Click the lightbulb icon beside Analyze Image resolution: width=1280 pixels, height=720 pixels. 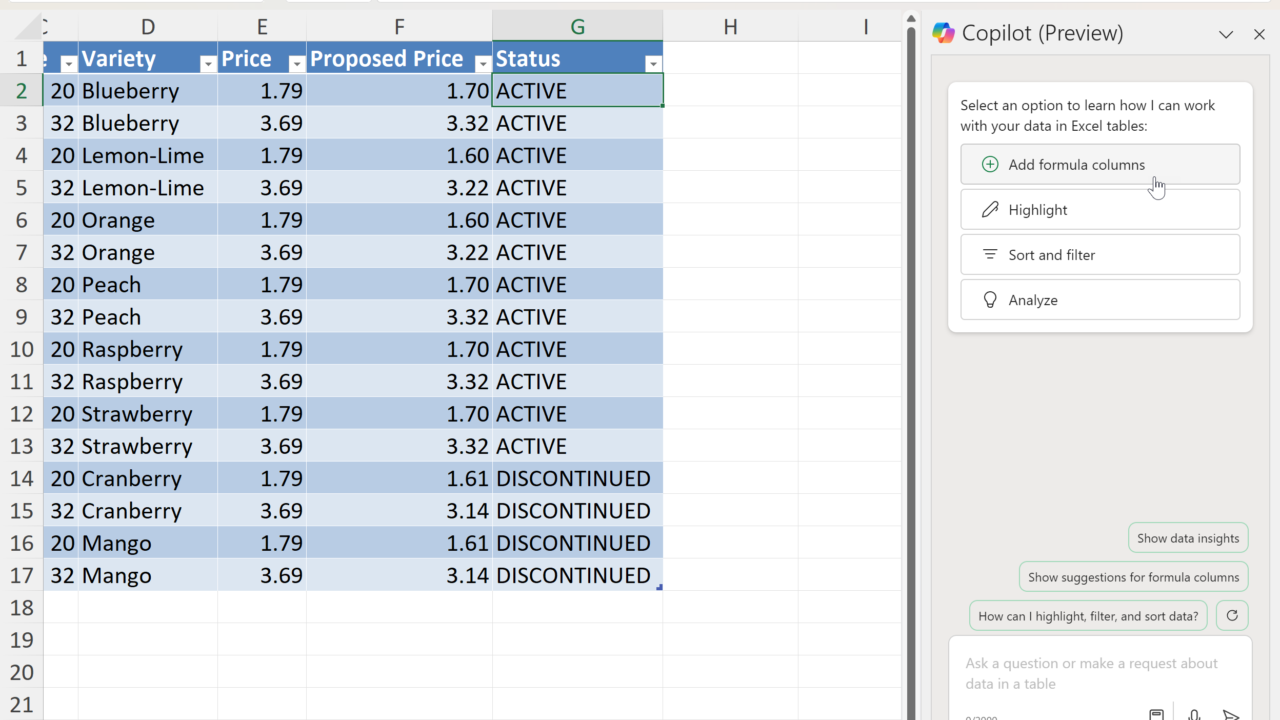point(990,300)
